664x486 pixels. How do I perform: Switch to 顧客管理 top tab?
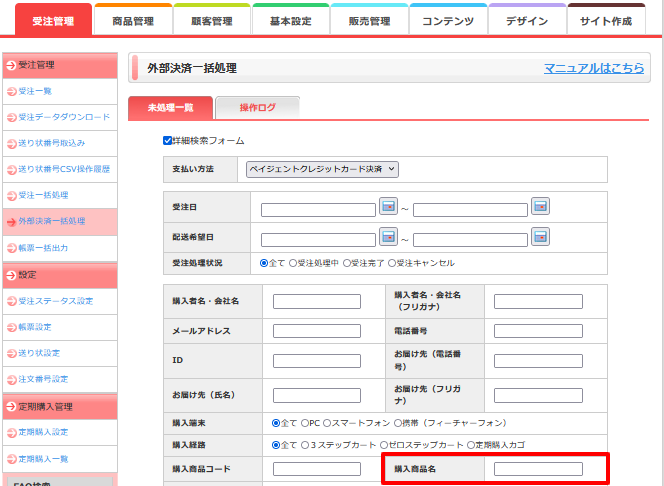point(212,20)
